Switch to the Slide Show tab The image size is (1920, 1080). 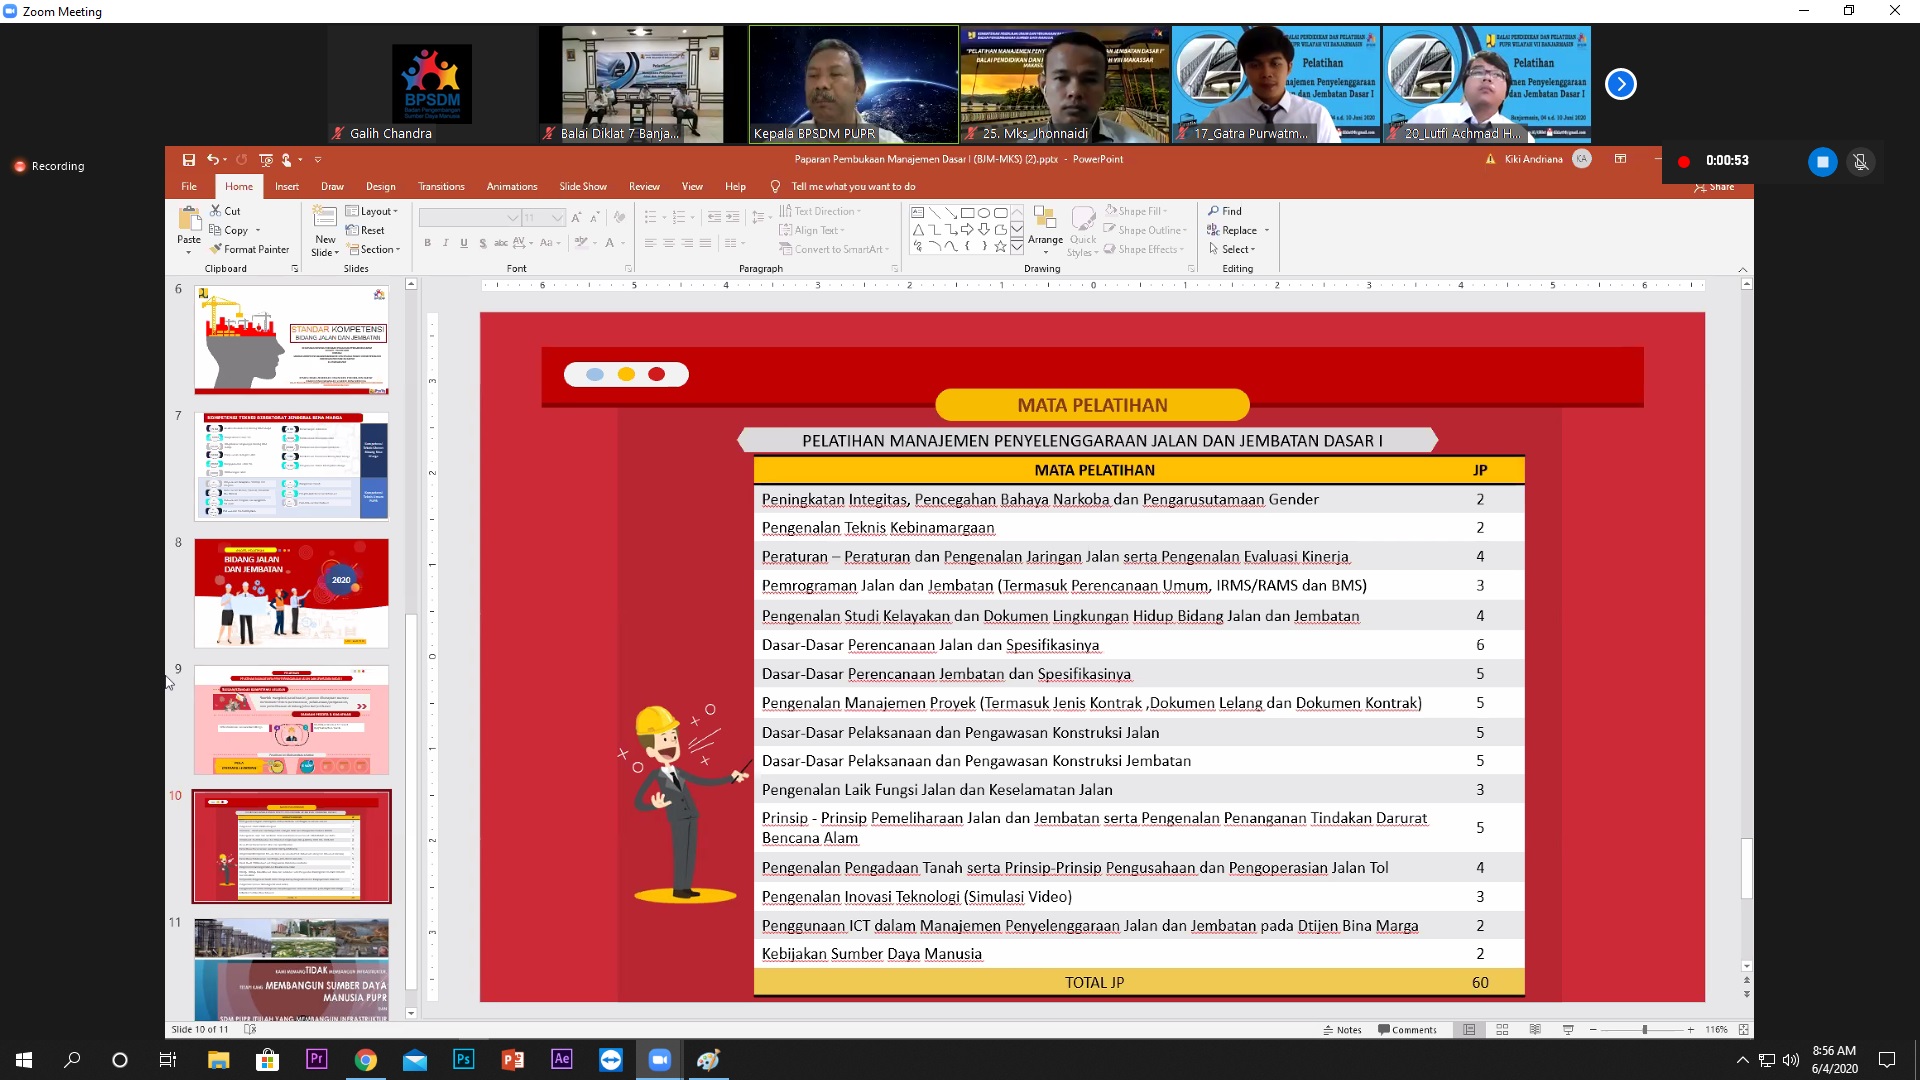583,186
